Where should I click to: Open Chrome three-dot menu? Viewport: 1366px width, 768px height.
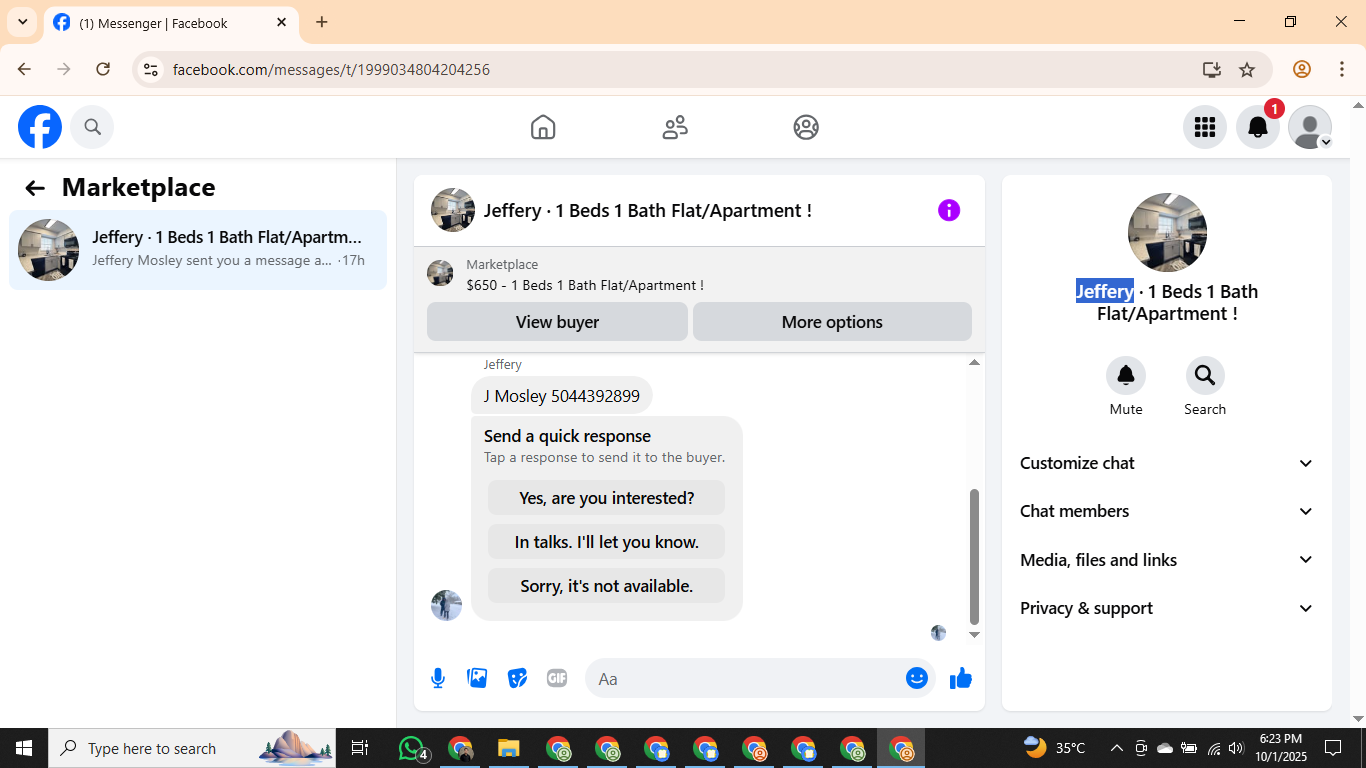point(1342,69)
